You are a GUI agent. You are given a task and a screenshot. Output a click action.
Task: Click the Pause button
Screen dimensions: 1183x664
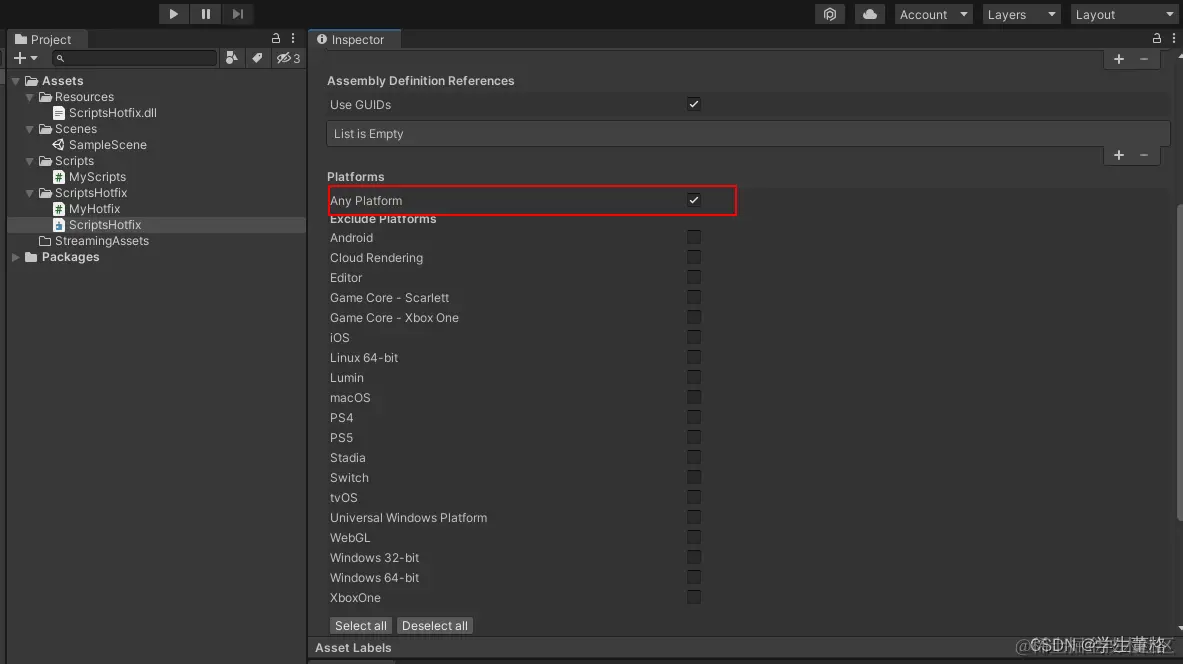(x=205, y=14)
